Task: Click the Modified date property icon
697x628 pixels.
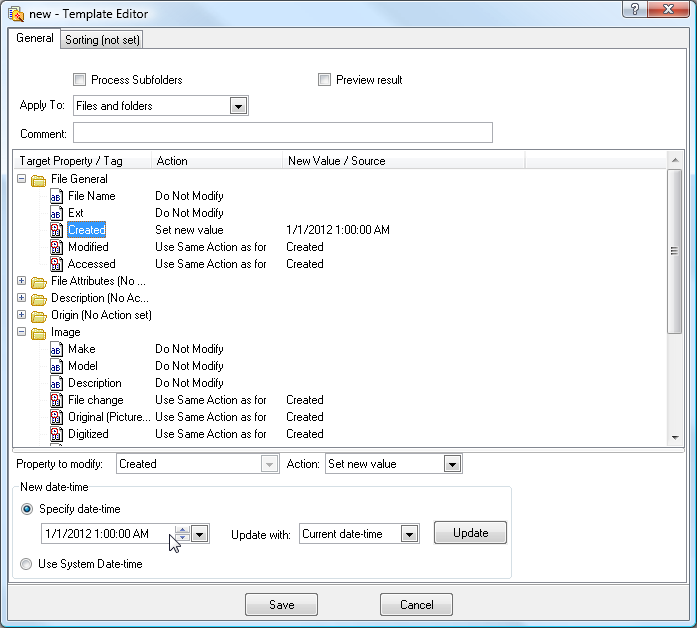Action: (x=56, y=247)
